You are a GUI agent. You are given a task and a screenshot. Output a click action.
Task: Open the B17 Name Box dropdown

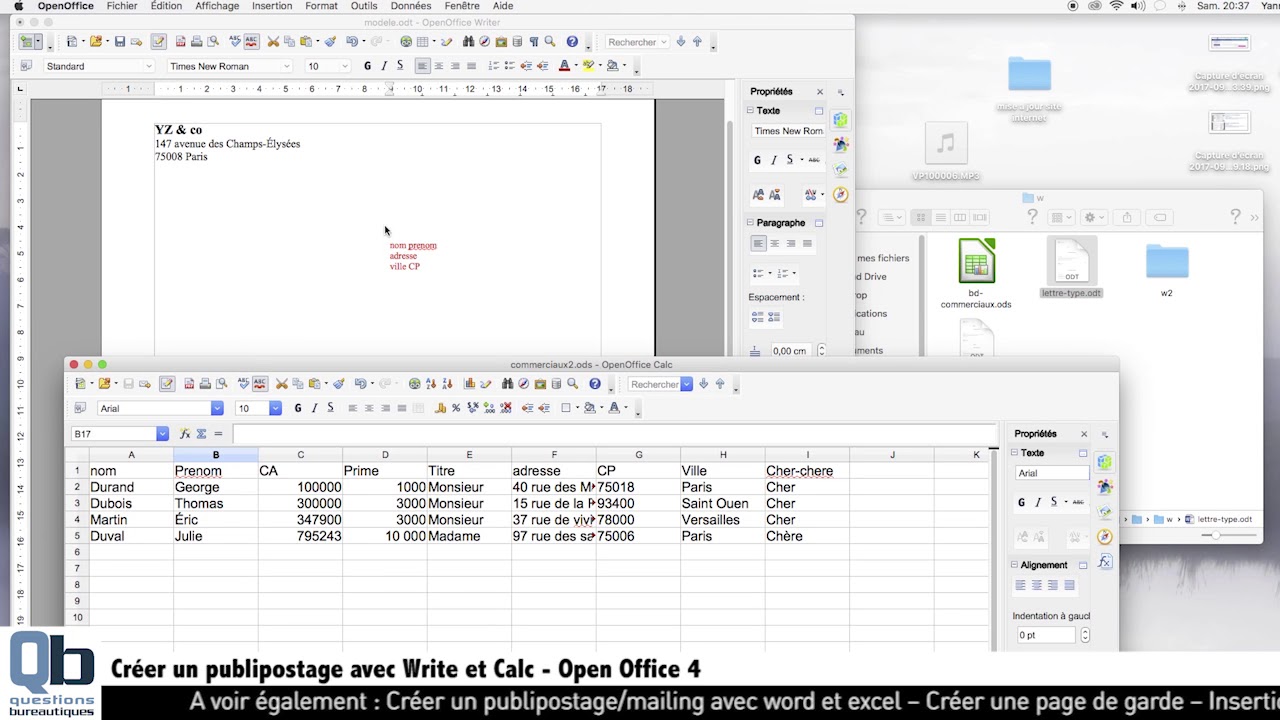tap(162, 433)
